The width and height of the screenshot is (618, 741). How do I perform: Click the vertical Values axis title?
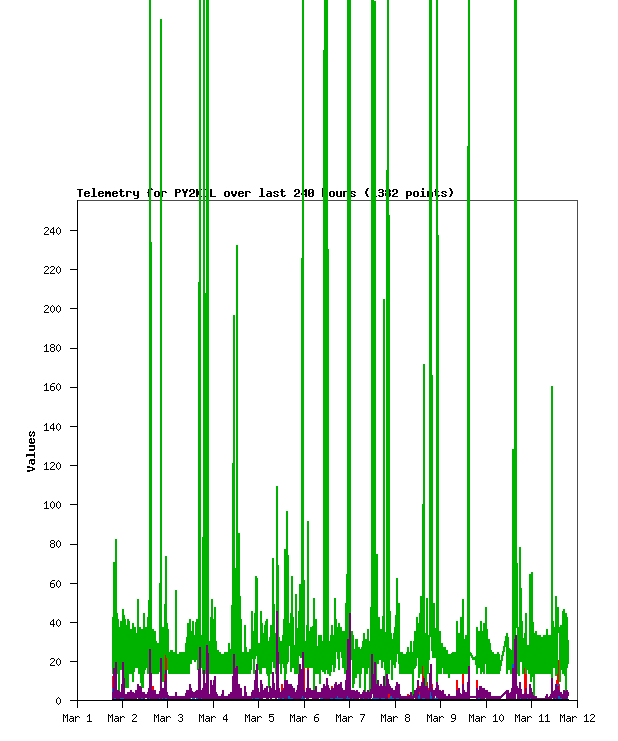click(32, 451)
